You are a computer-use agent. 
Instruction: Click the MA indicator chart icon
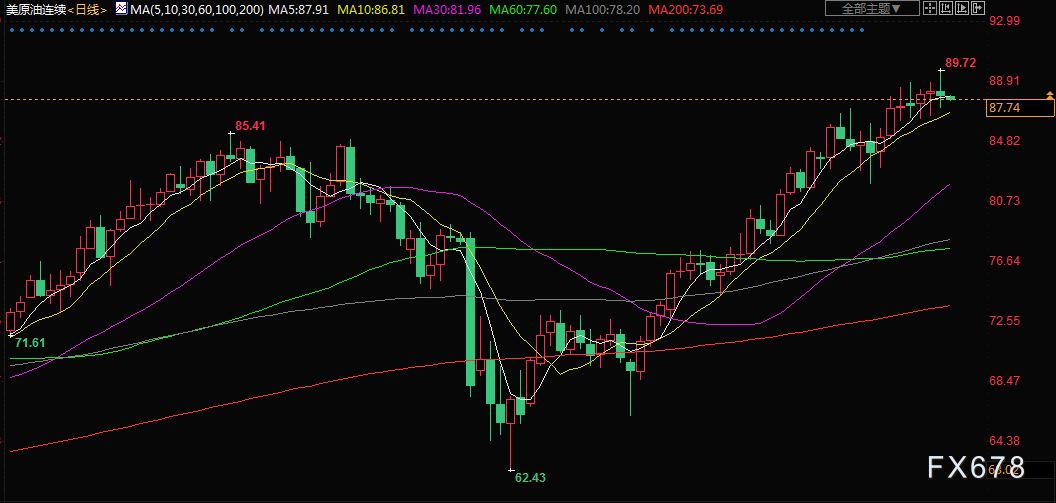click(x=120, y=9)
